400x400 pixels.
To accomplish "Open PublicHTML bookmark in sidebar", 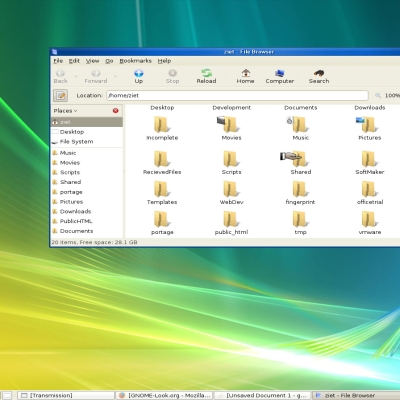I will (87, 221).
